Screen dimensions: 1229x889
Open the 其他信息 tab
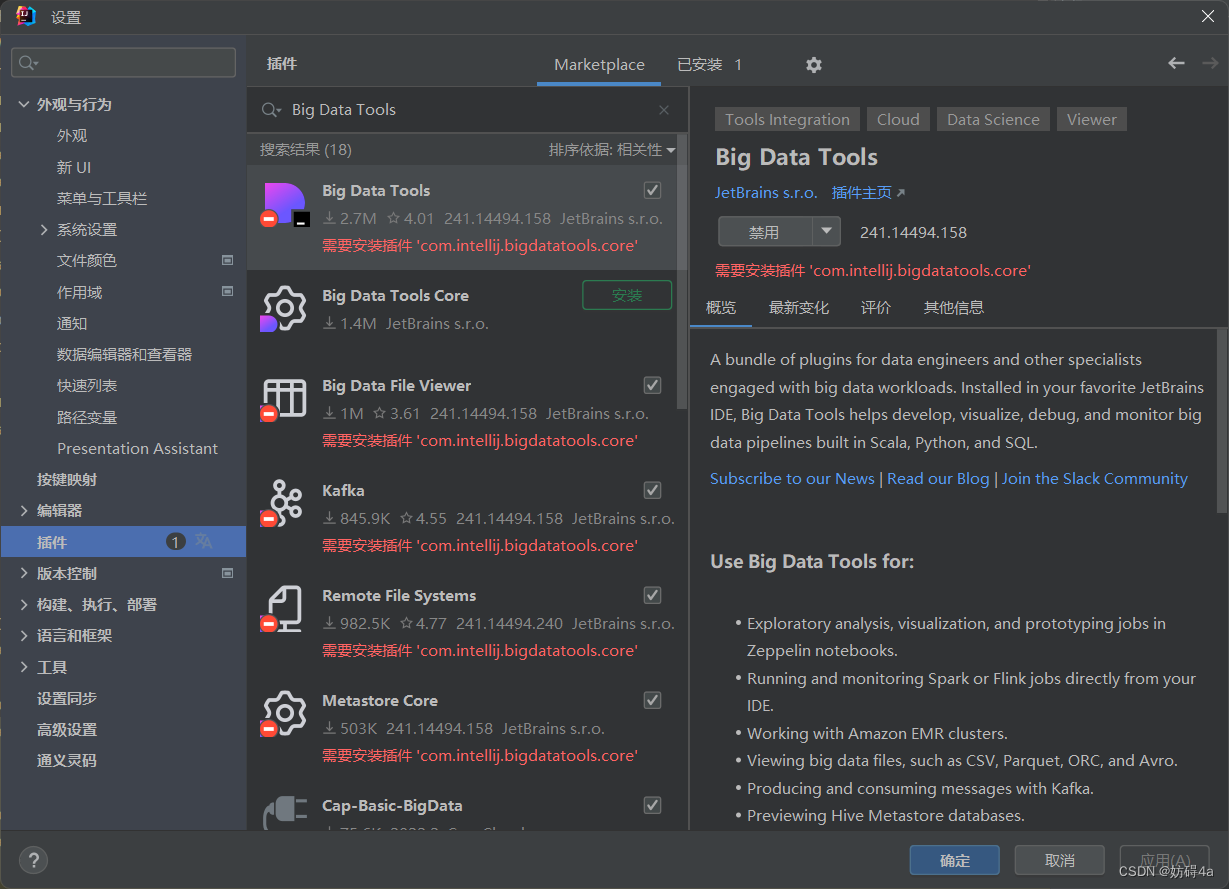tap(954, 308)
